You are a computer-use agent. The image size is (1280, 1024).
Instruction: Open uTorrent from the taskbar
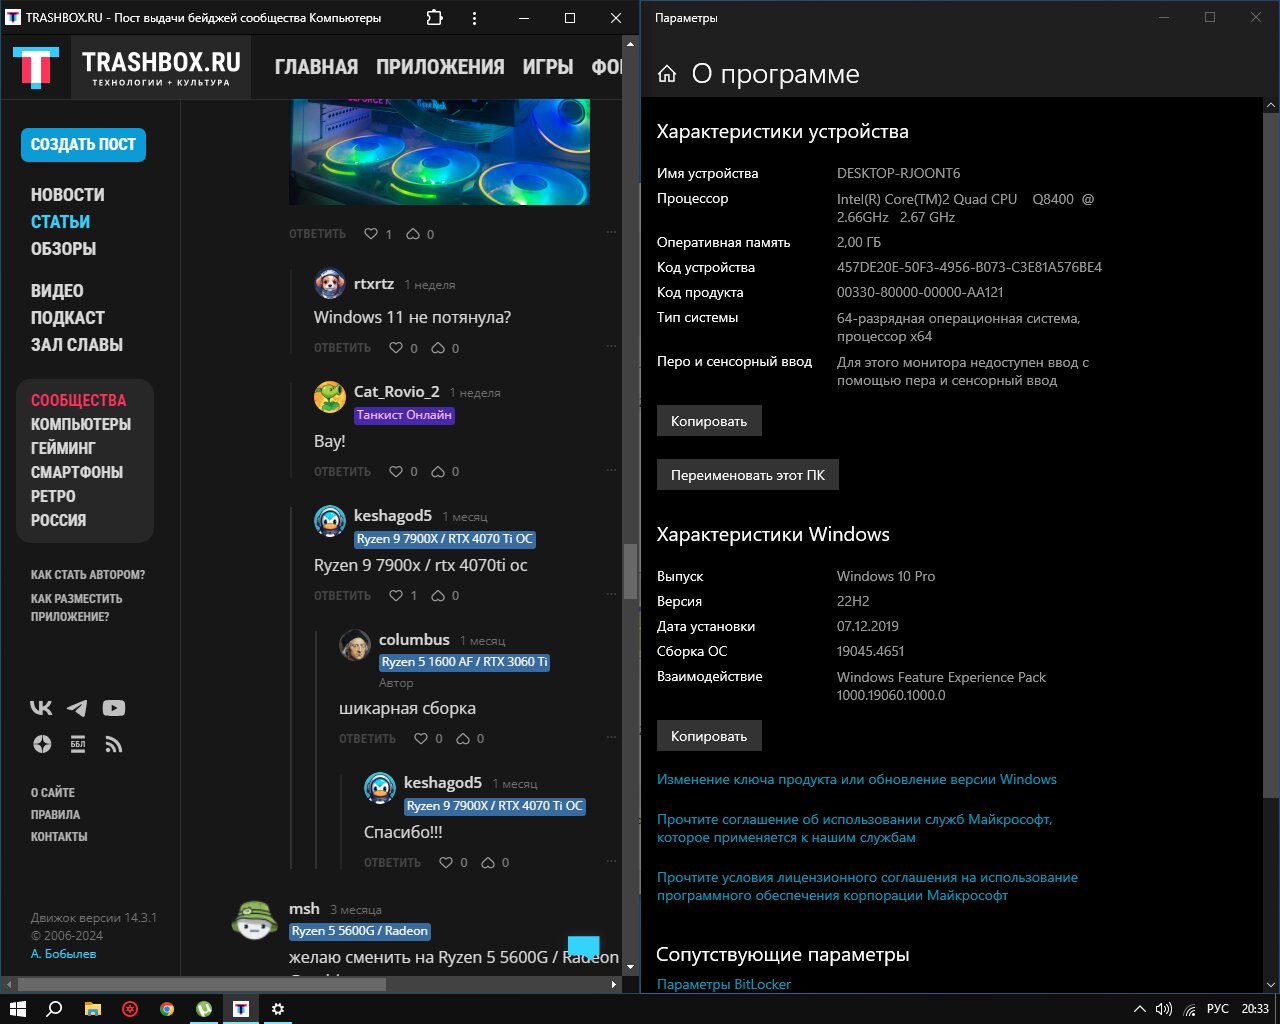click(204, 1009)
